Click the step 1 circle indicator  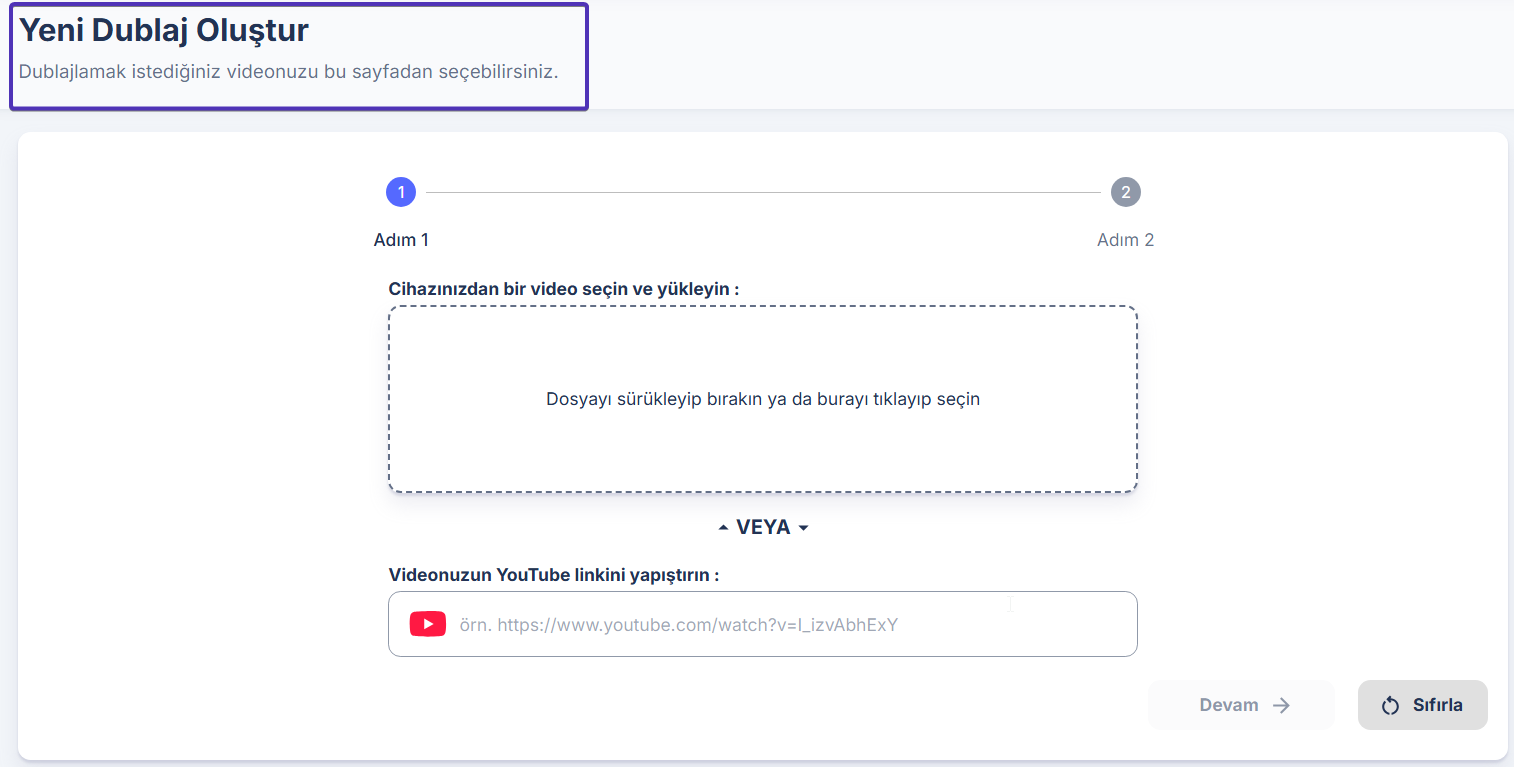[x=401, y=192]
